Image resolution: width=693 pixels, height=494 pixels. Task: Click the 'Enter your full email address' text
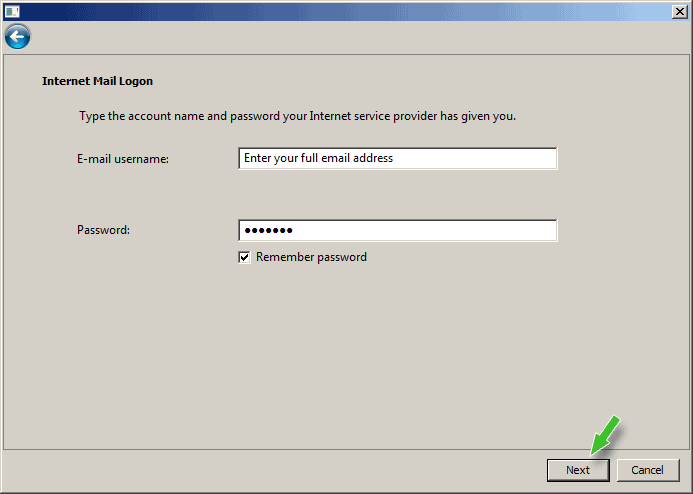[x=318, y=158]
